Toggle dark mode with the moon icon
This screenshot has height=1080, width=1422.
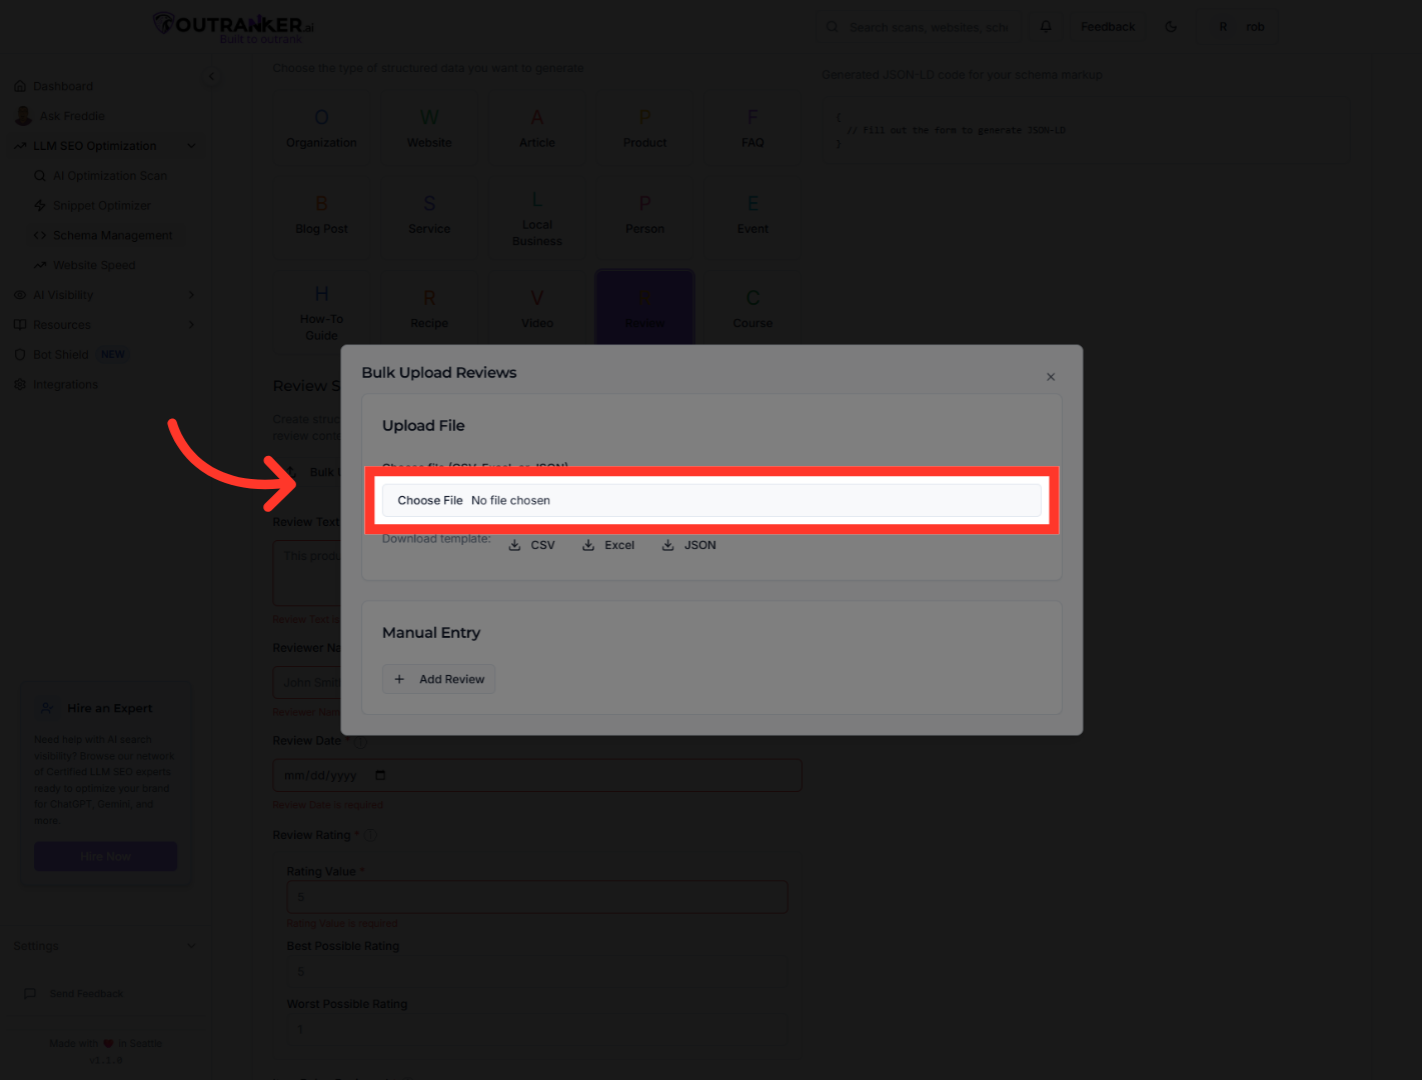[x=1171, y=27]
